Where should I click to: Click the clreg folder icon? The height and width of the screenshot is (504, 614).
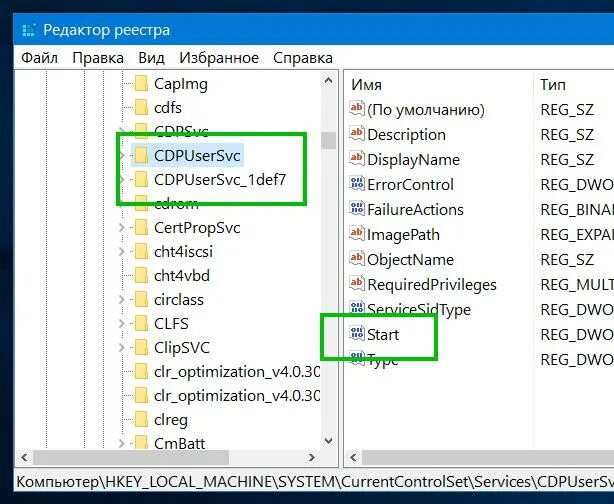(x=141, y=419)
